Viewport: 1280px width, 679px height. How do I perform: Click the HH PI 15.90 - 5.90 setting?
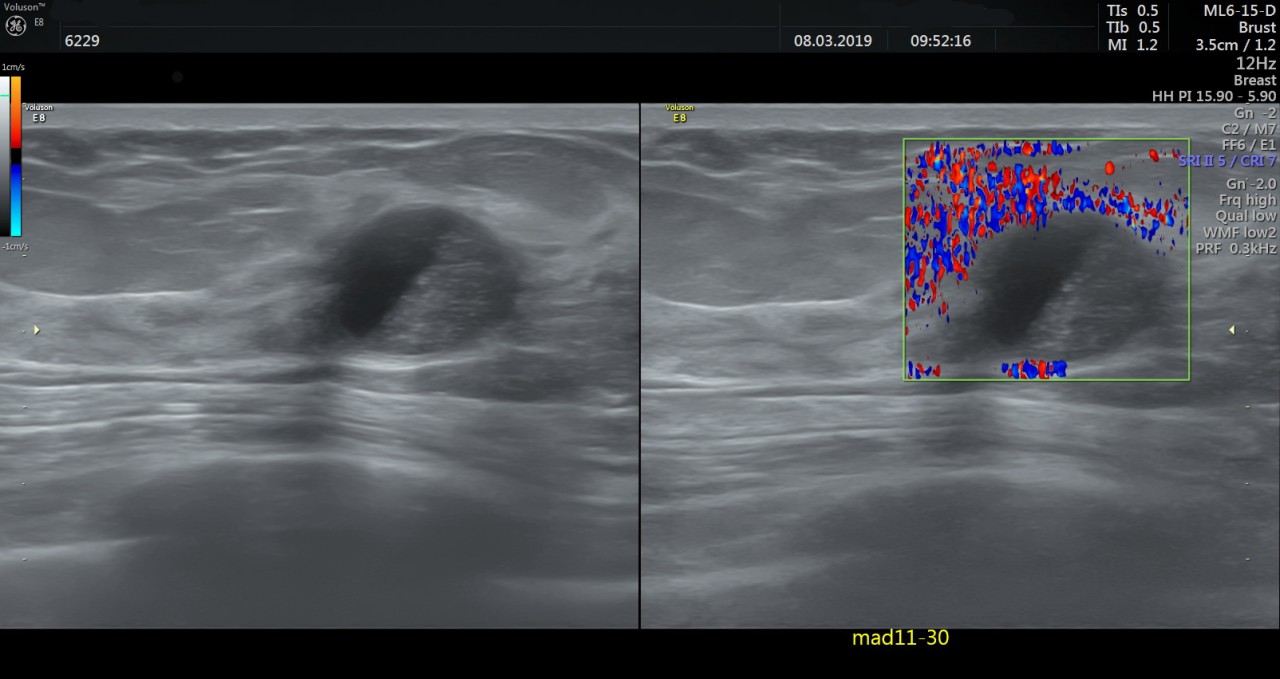[x=1214, y=96]
